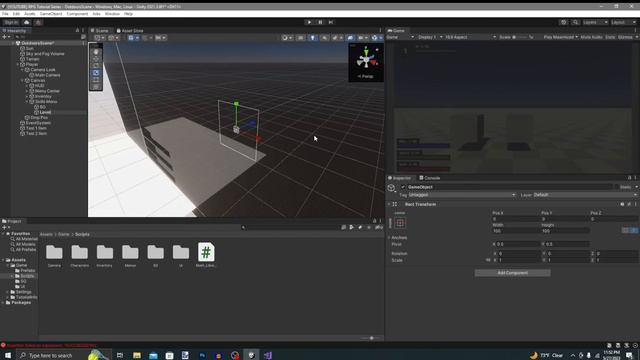
Task: Select the Scale tool in Scene overlay
Action: (96, 73)
